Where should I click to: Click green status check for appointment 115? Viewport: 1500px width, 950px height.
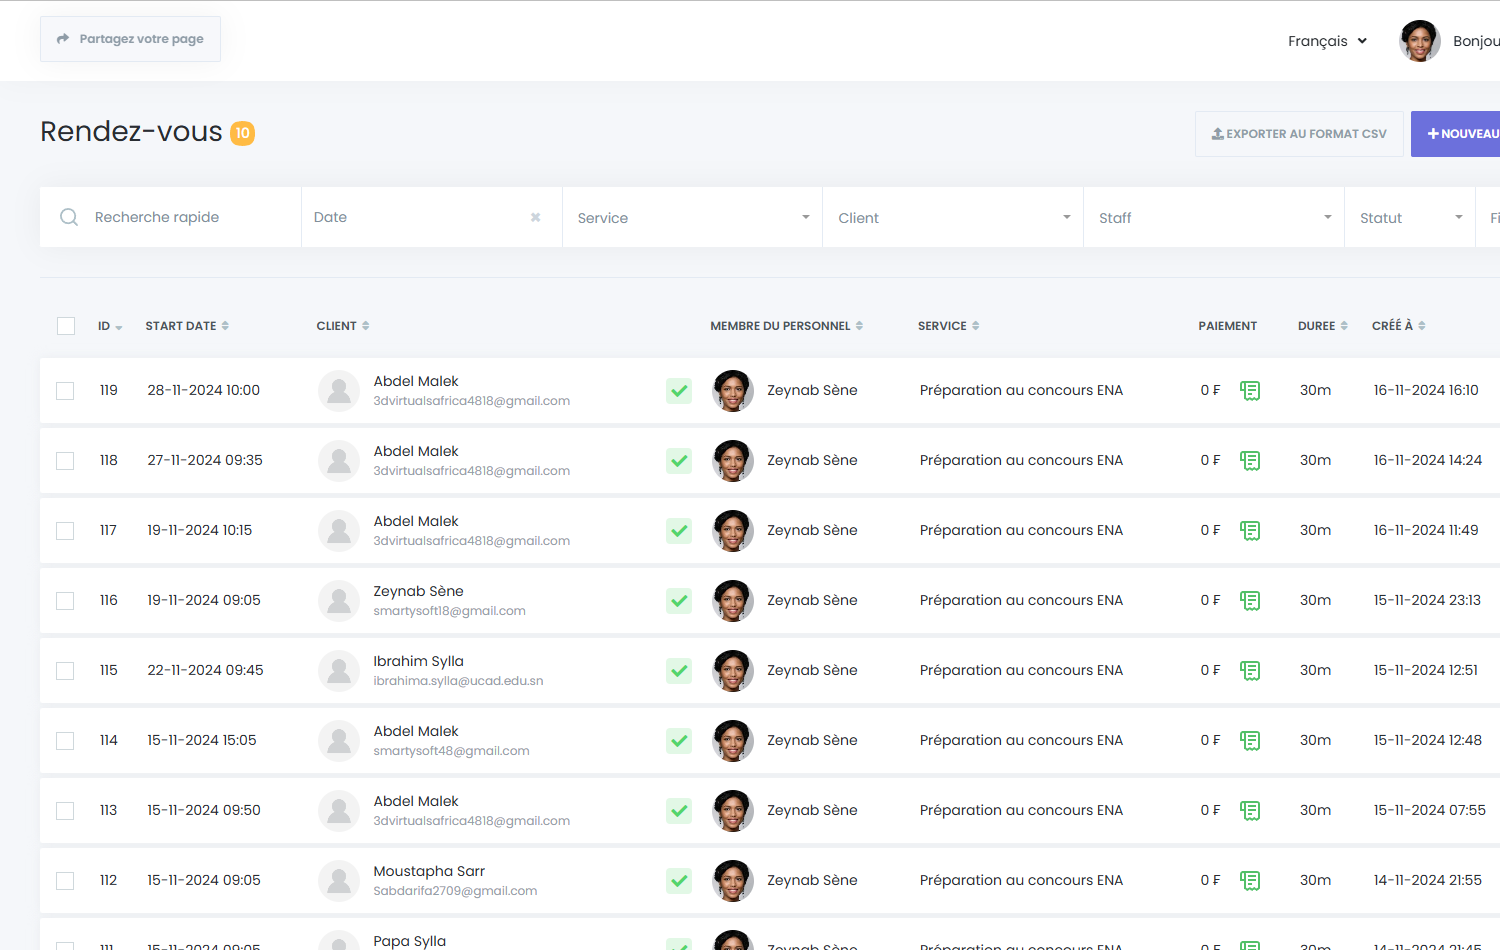pos(679,671)
